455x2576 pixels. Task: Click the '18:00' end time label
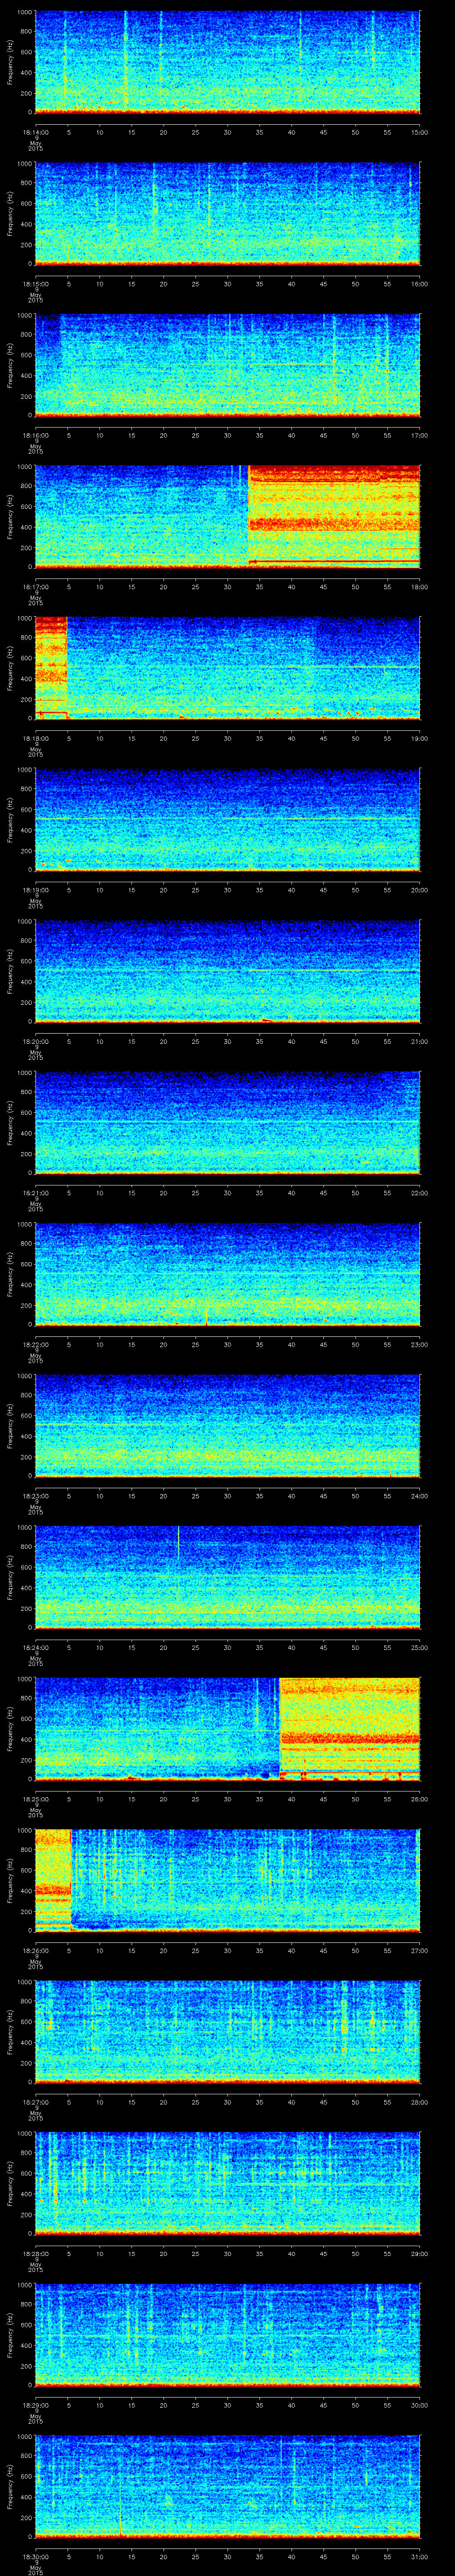tap(420, 586)
